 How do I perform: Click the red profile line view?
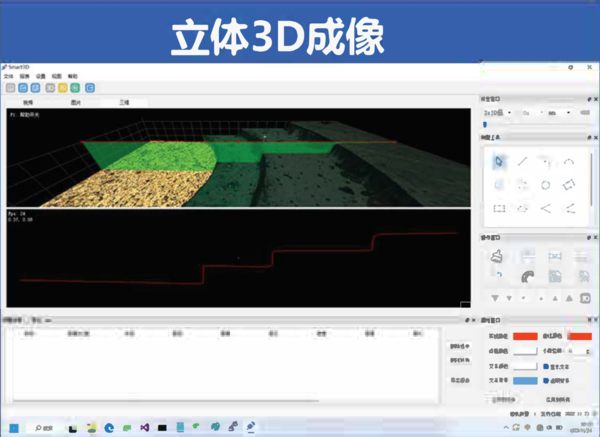[x=238, y=258]
